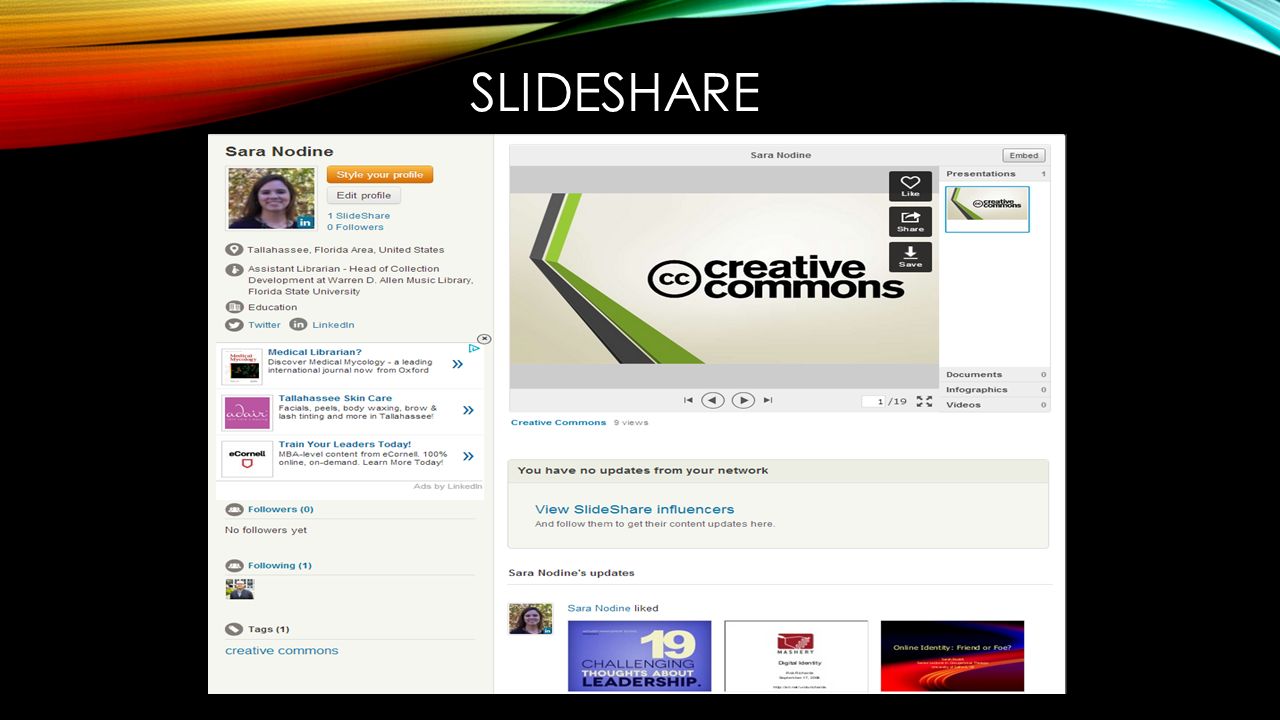Click the Embed button

[x=1024, y=155]
